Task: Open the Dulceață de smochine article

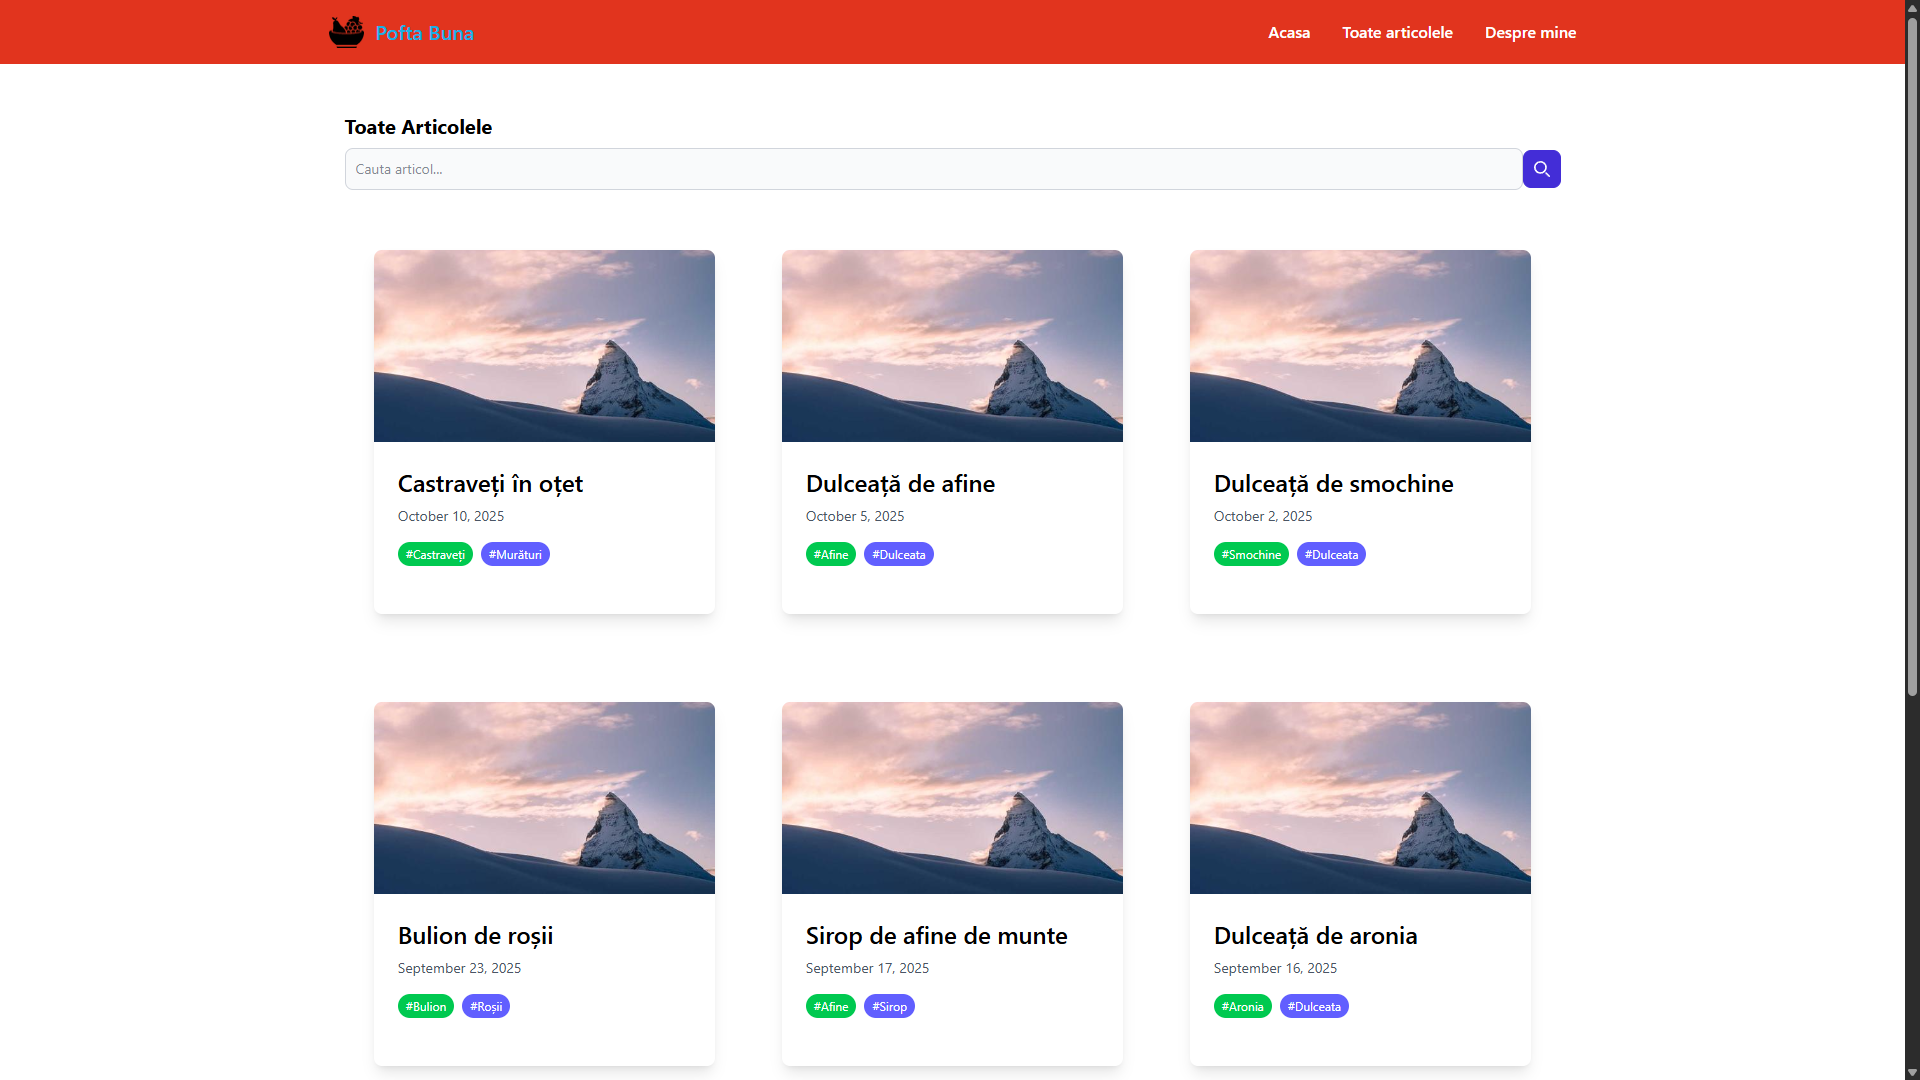Action: point(1332,484)
